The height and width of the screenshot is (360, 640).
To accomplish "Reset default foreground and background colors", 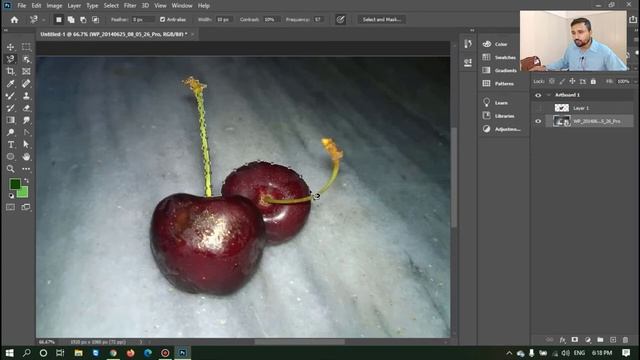I will (x=11, y=196).
